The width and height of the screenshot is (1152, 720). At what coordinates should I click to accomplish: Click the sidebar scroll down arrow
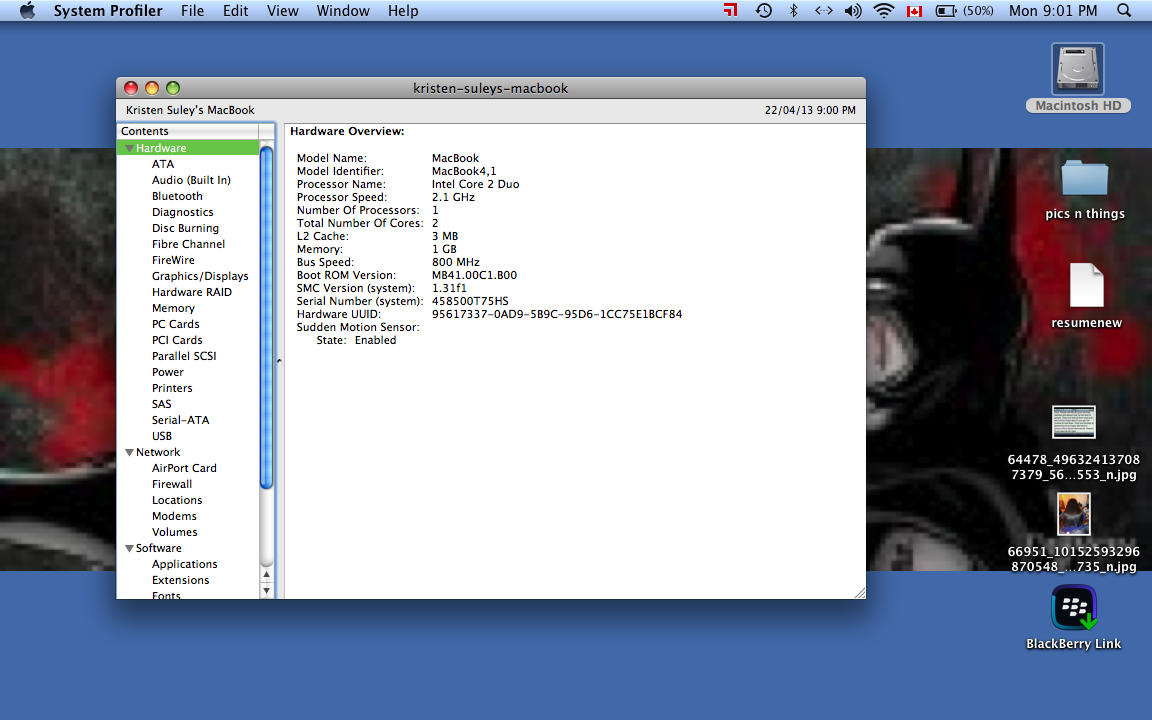click(x=267, y=590)
